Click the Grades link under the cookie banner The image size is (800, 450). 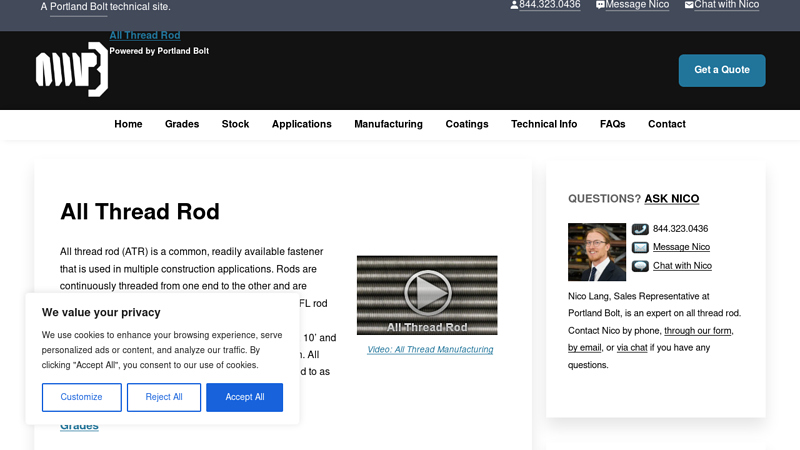coord(79,427)
